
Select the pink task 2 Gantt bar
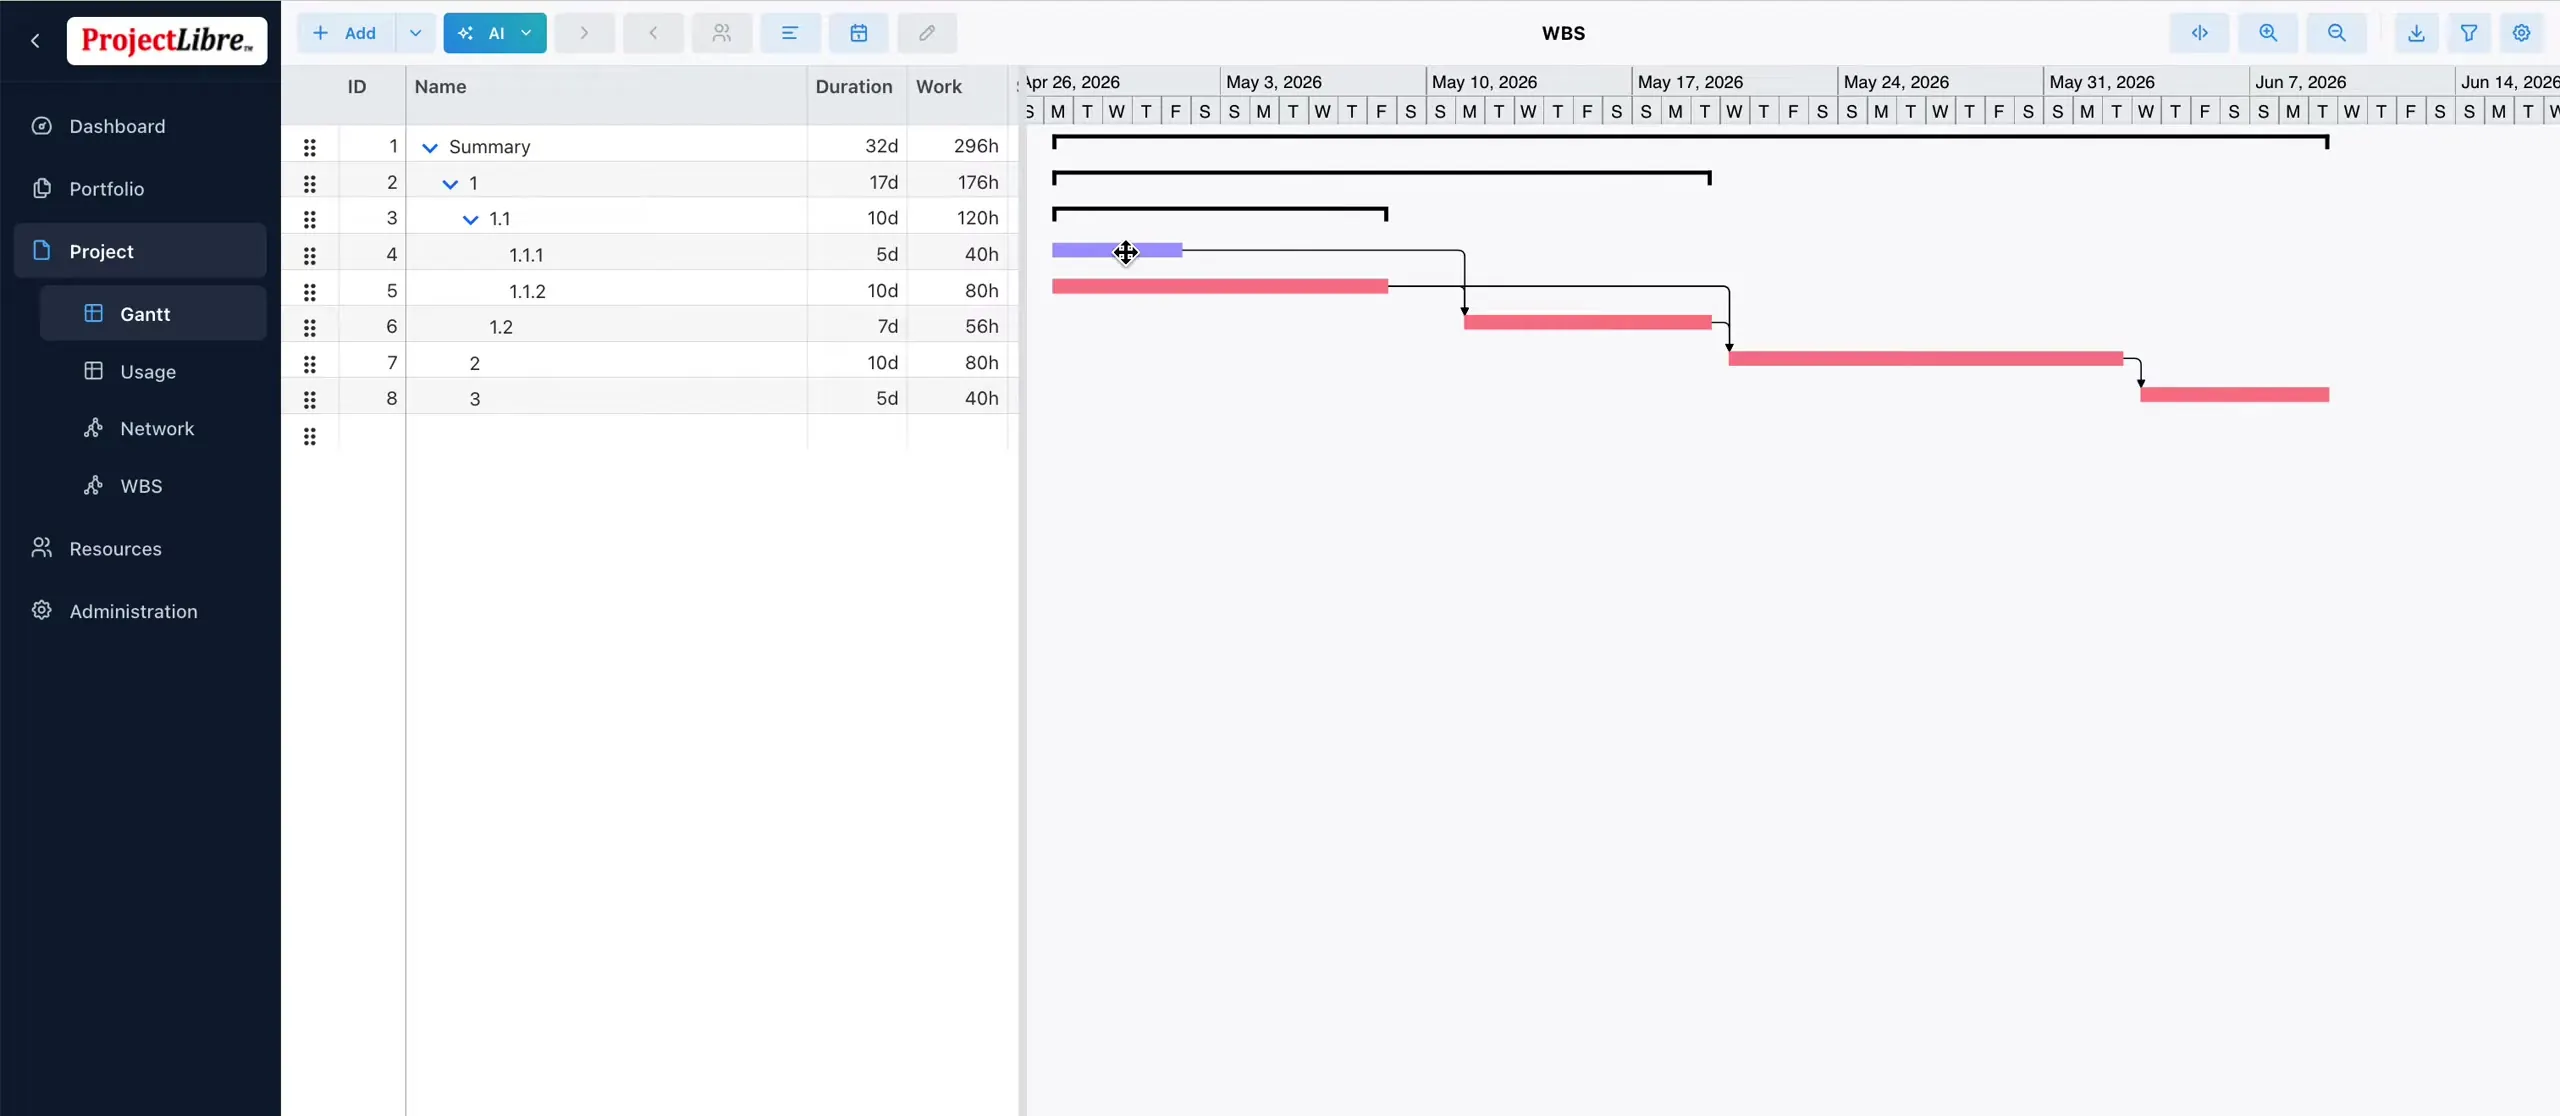point(1926,358)
